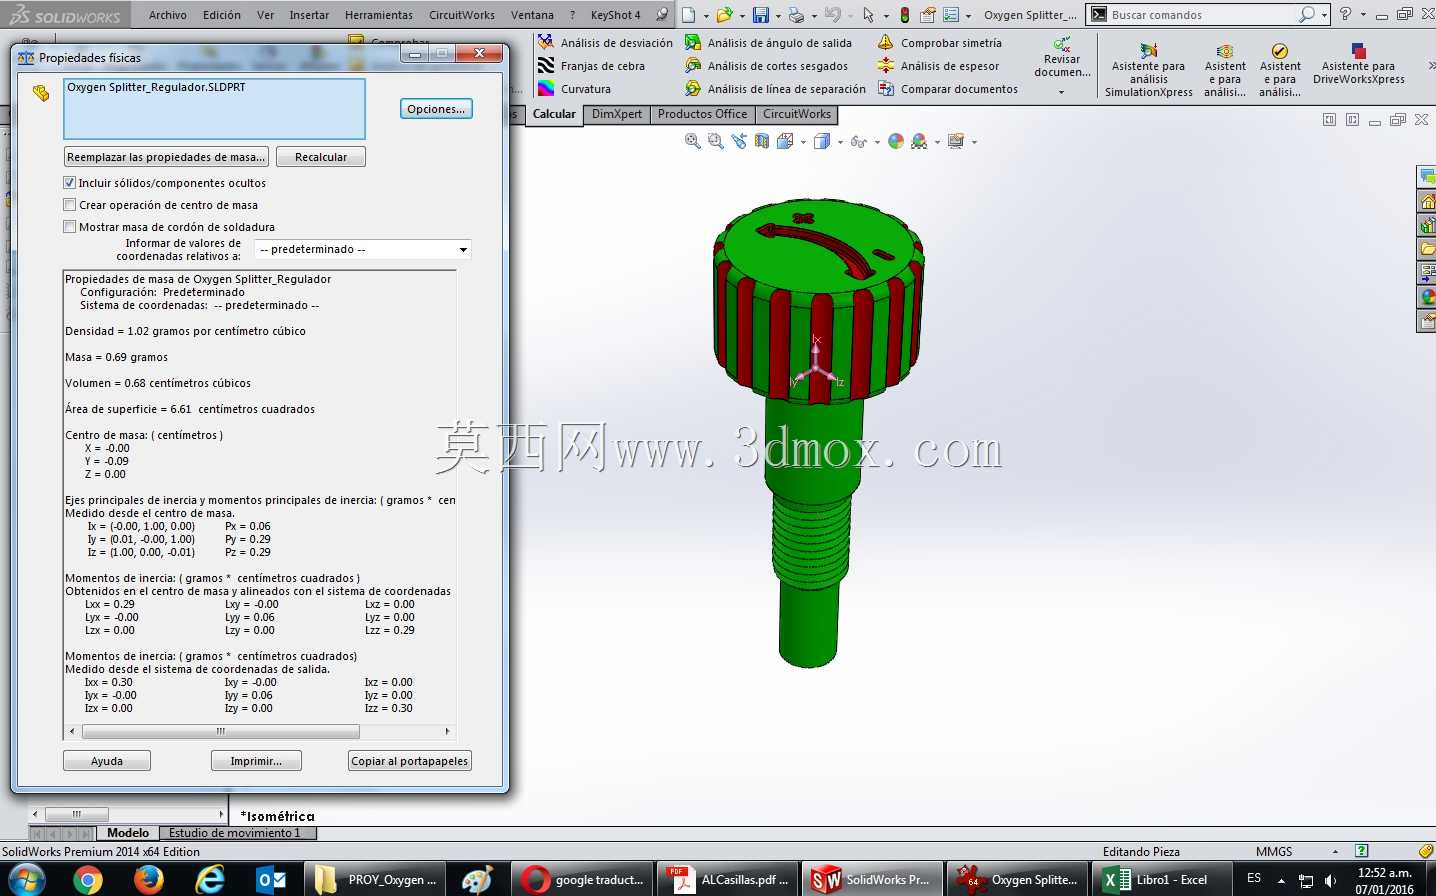Image resolution: width=1436 pixels, height=896 pixels.
Task: Launch the DriveWorksXpress assistant
Action: (x=1359, y=64)
